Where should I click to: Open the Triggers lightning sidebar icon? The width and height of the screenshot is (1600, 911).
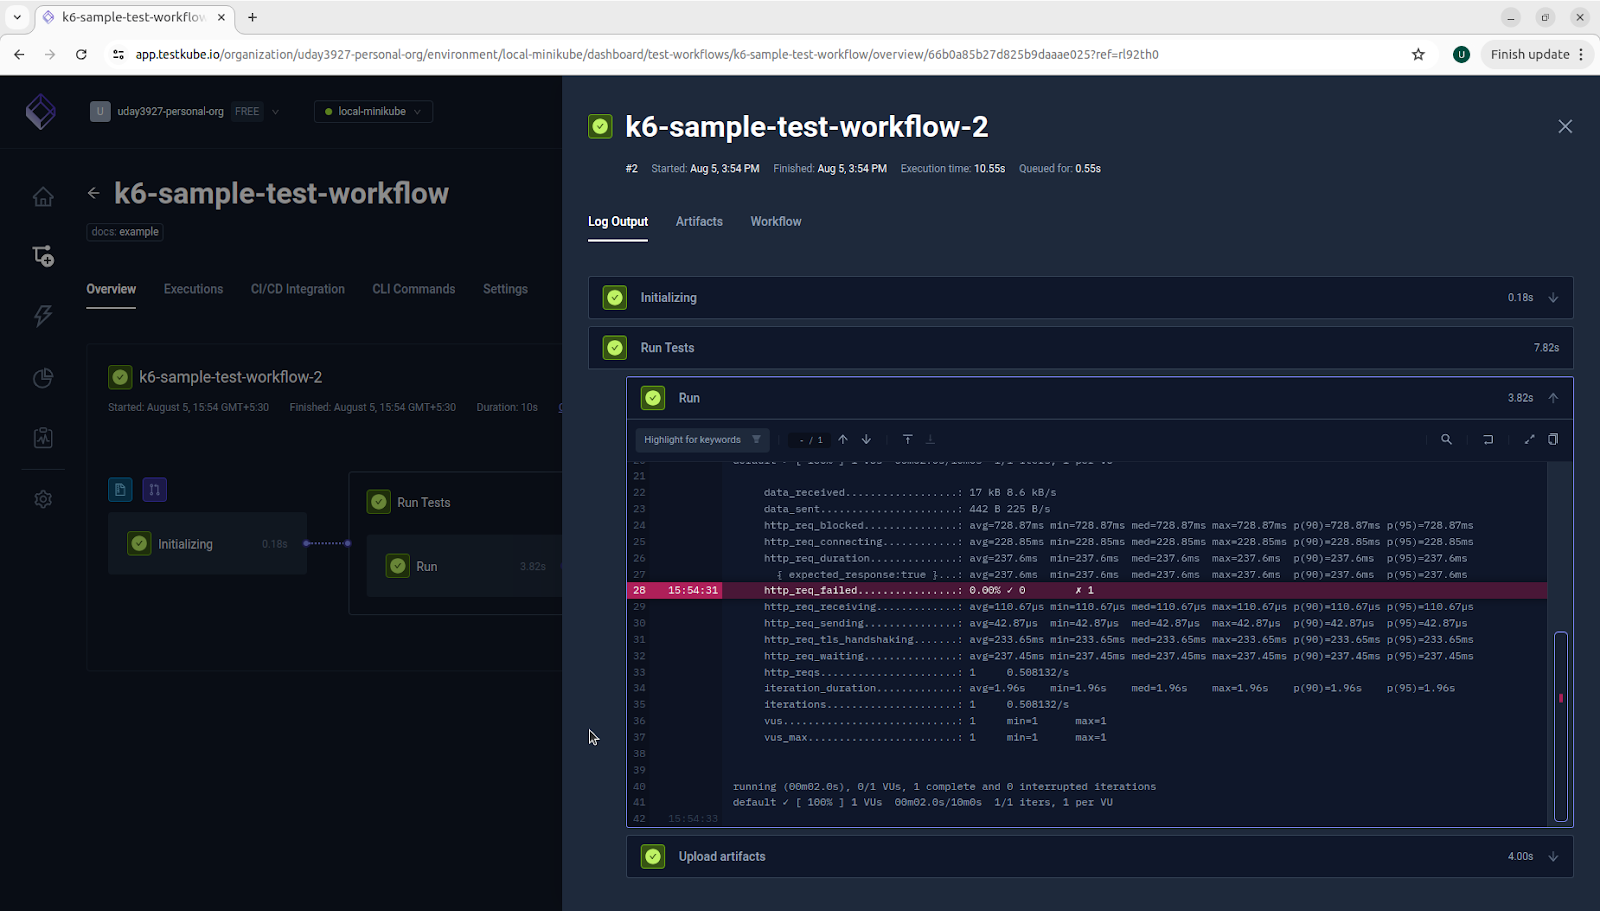43,316
